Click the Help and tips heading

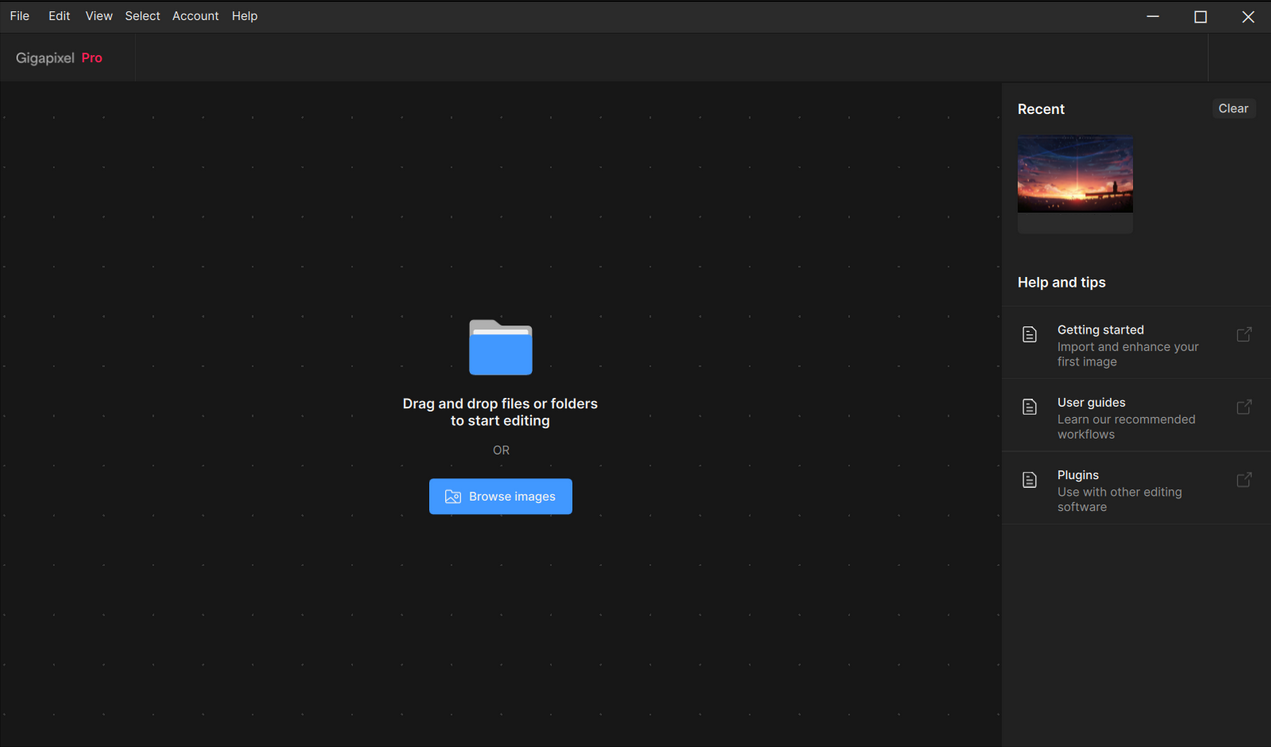click(1061, 282)
